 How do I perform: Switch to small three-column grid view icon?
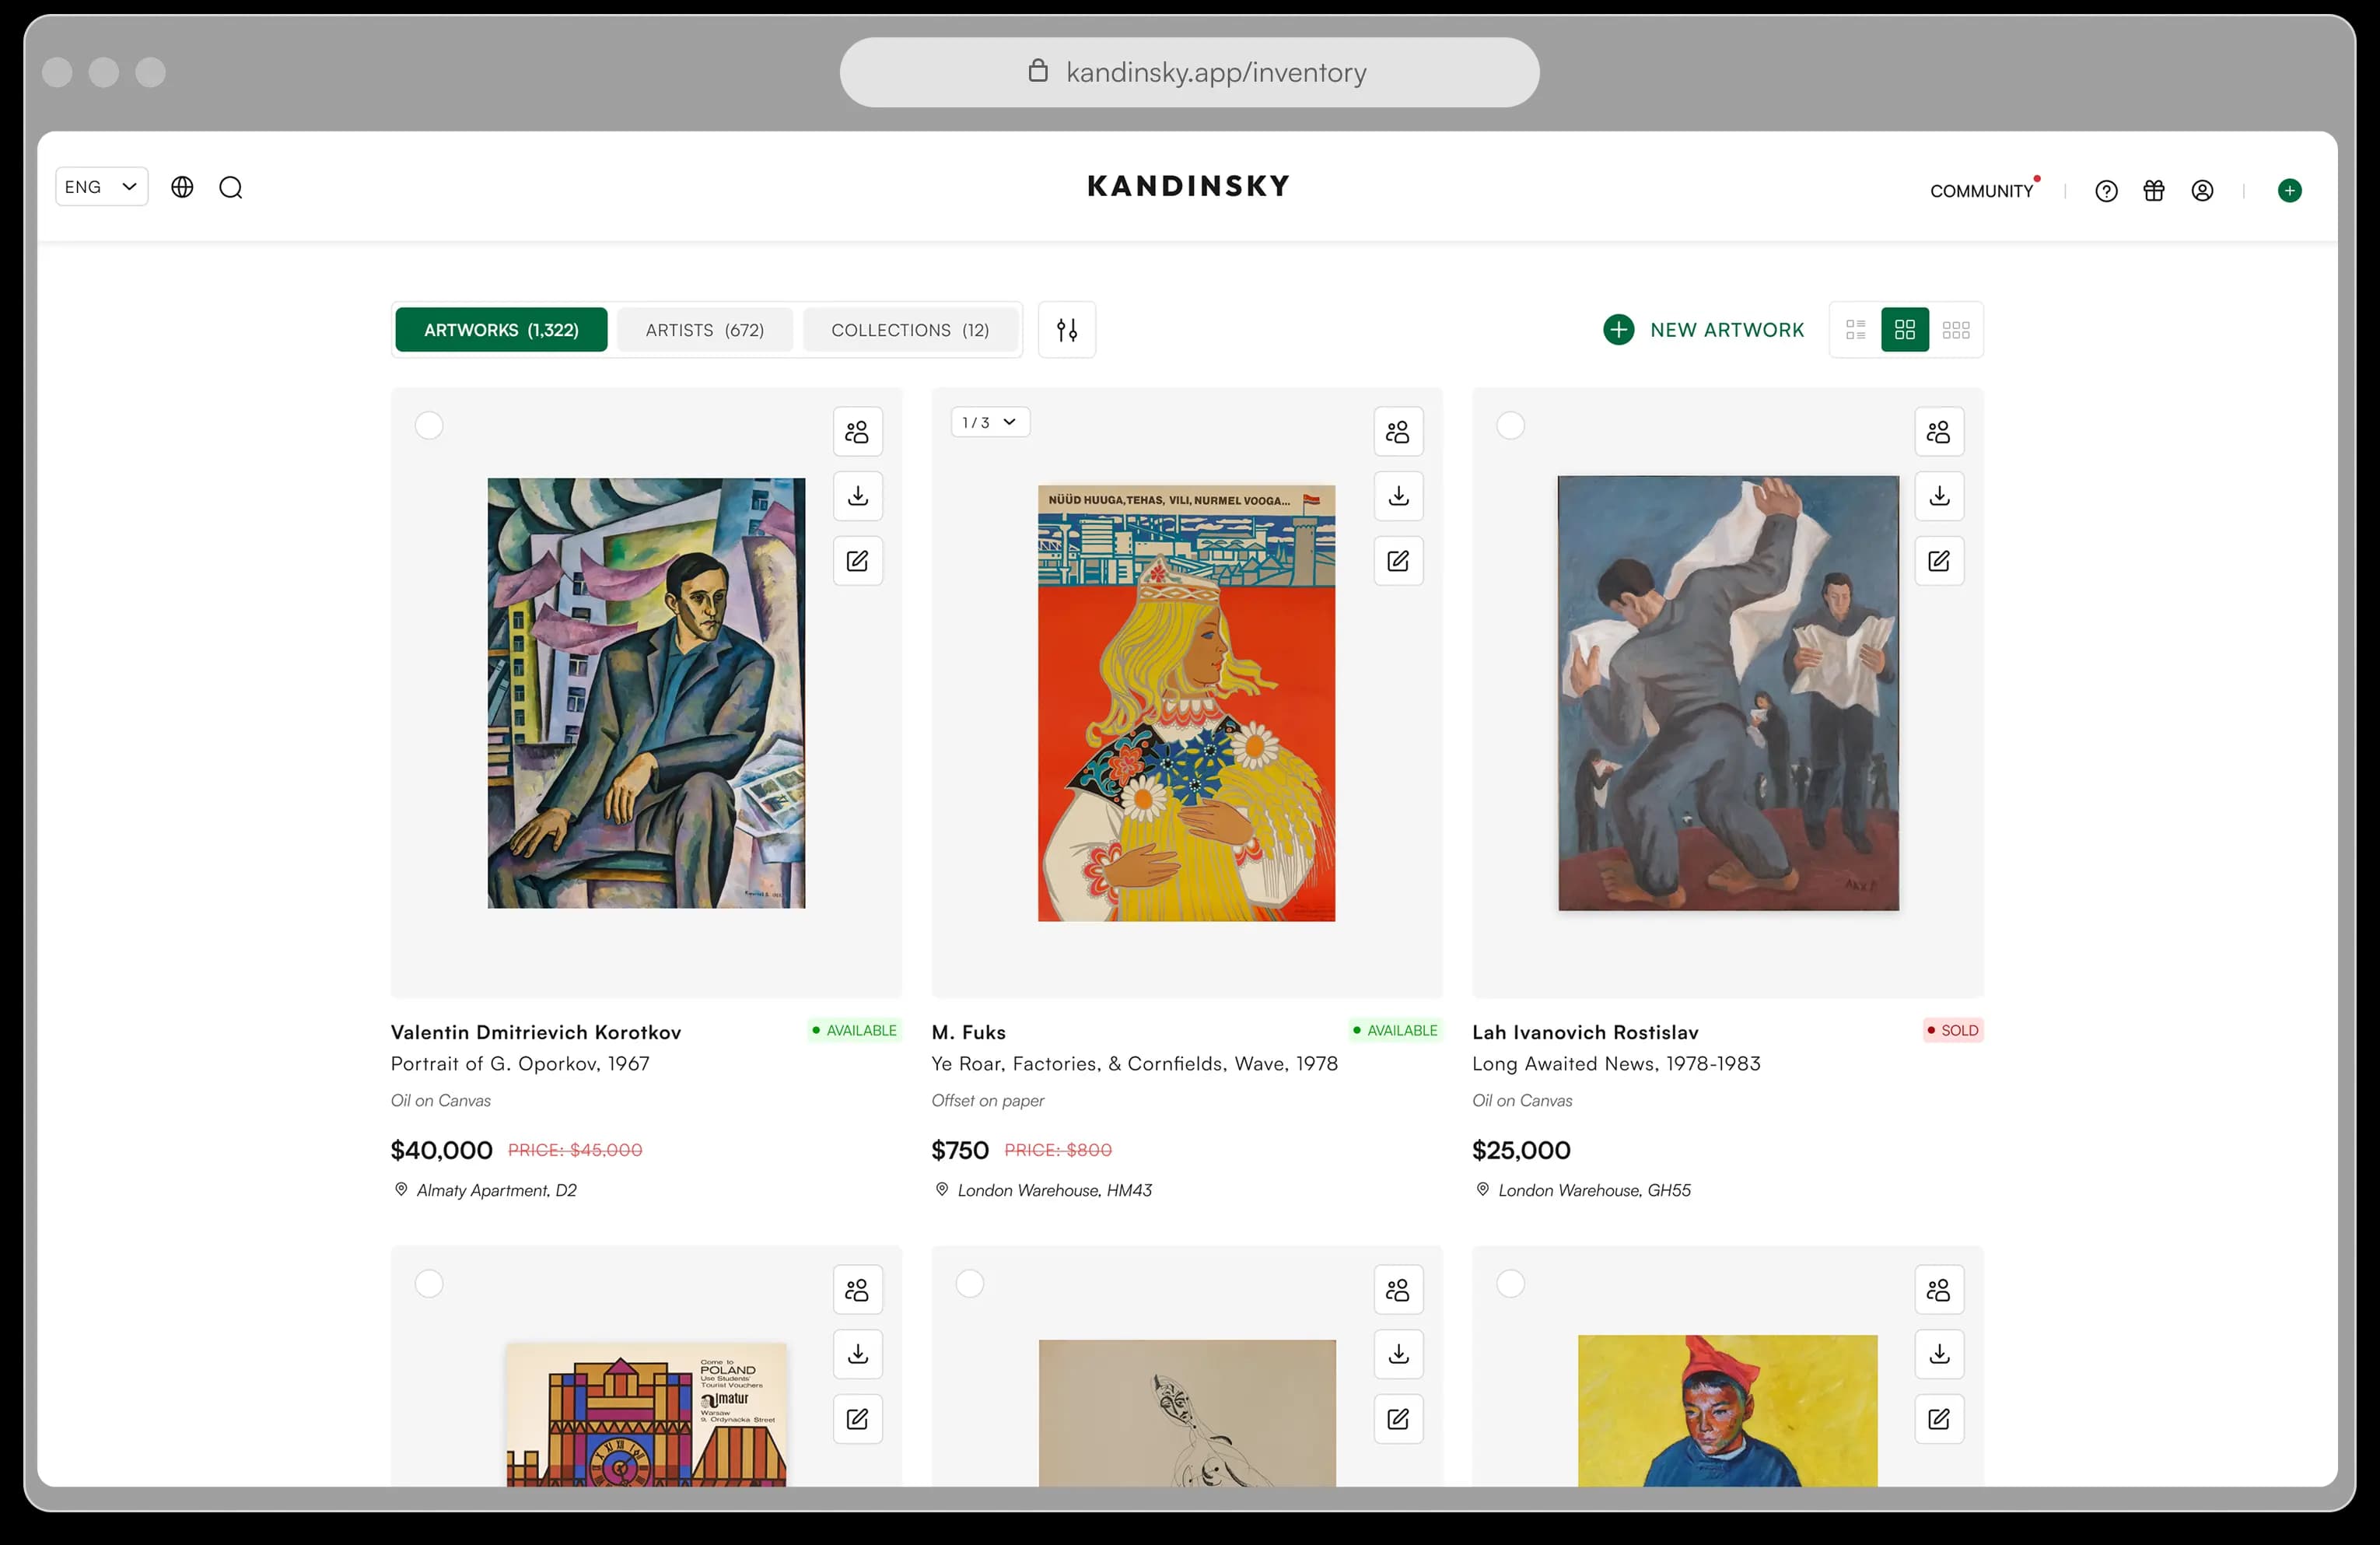[1956, 330]
